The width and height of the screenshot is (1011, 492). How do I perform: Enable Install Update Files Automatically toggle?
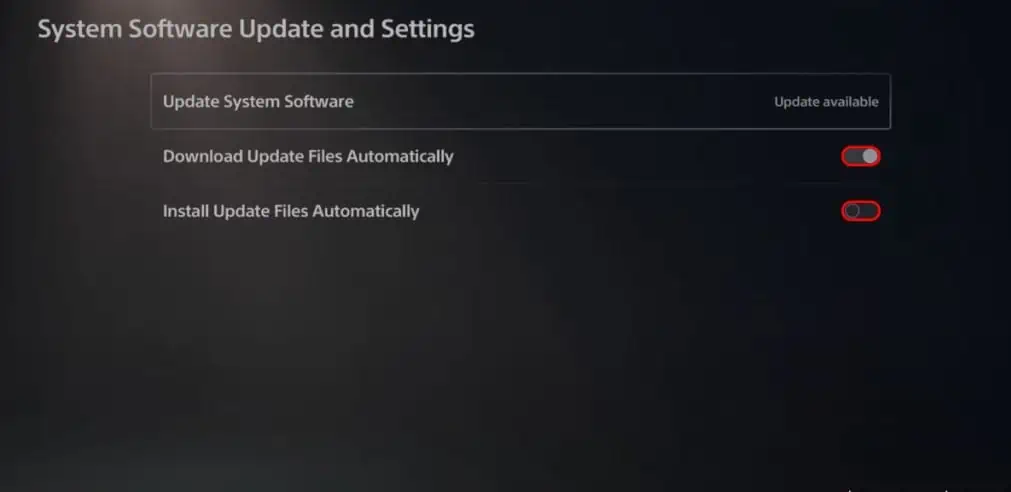pyautogui.click(x=861, y=211)
